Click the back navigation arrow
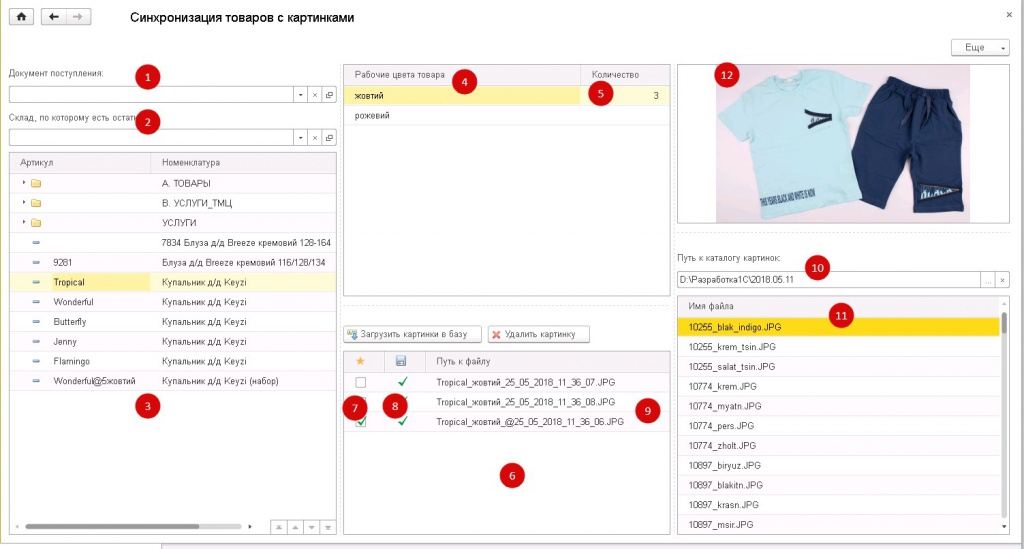1024x549 pixels. (54, 17)
